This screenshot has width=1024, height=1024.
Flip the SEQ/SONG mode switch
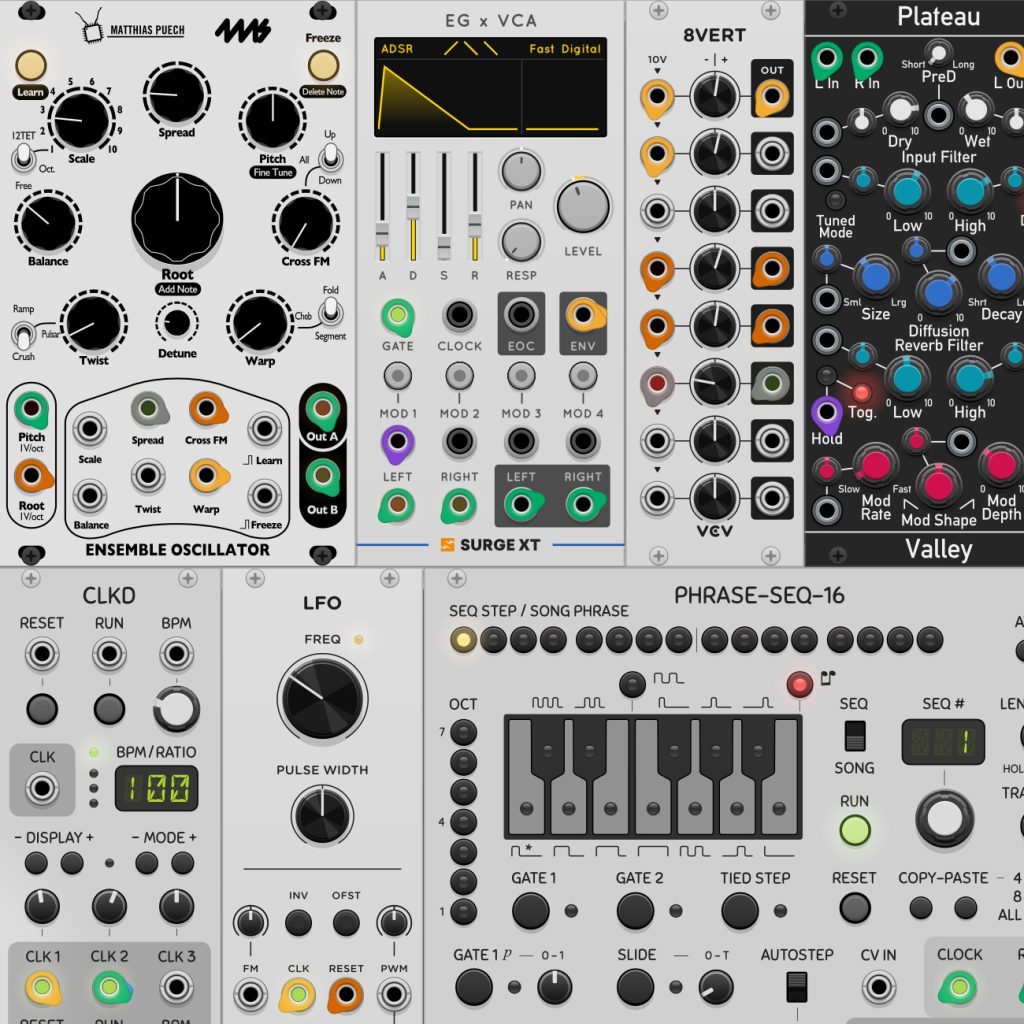[854, 735]
